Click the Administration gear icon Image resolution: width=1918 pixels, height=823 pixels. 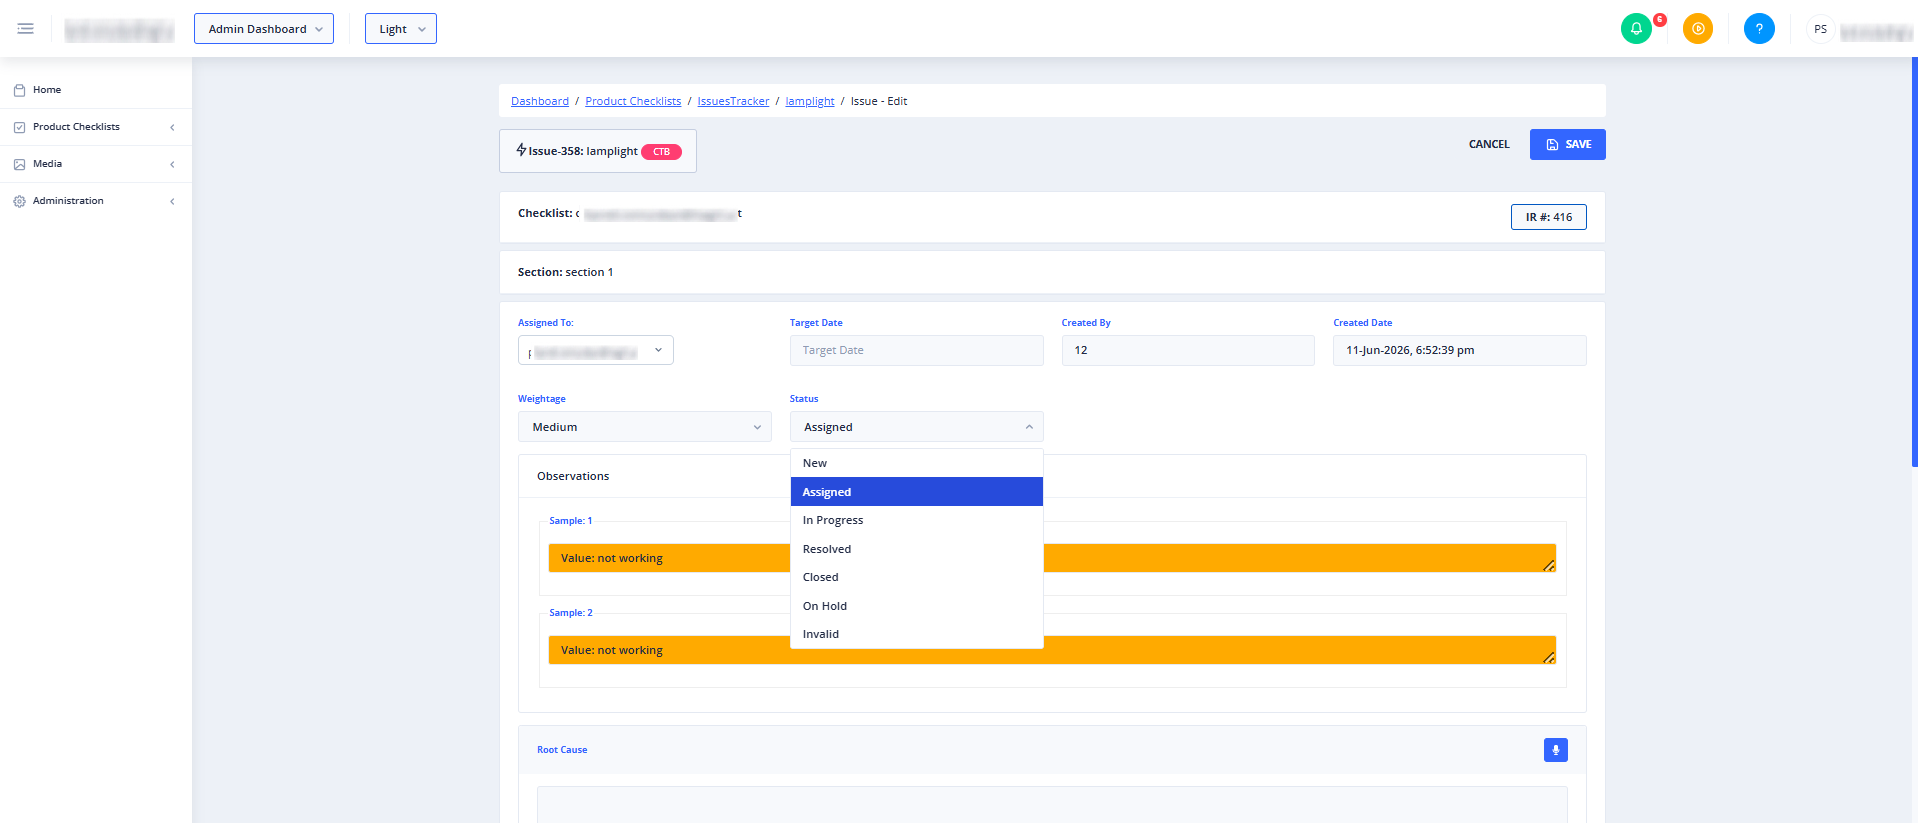(19, 201)
